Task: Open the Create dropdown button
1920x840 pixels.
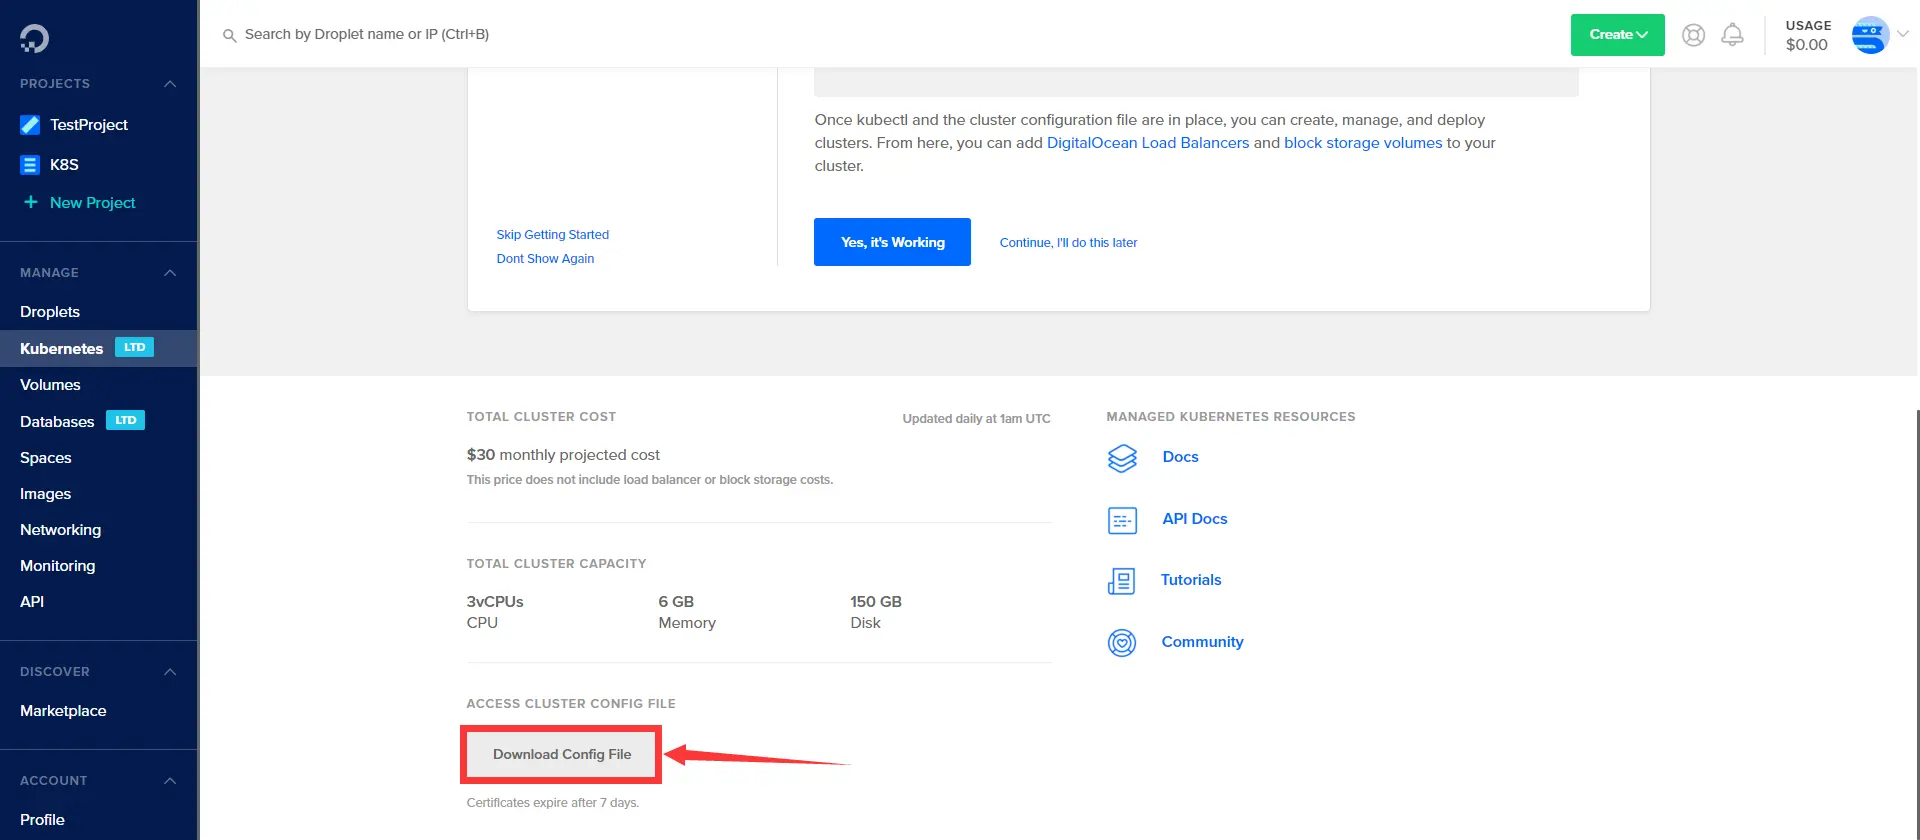Action: (1617, 35)
